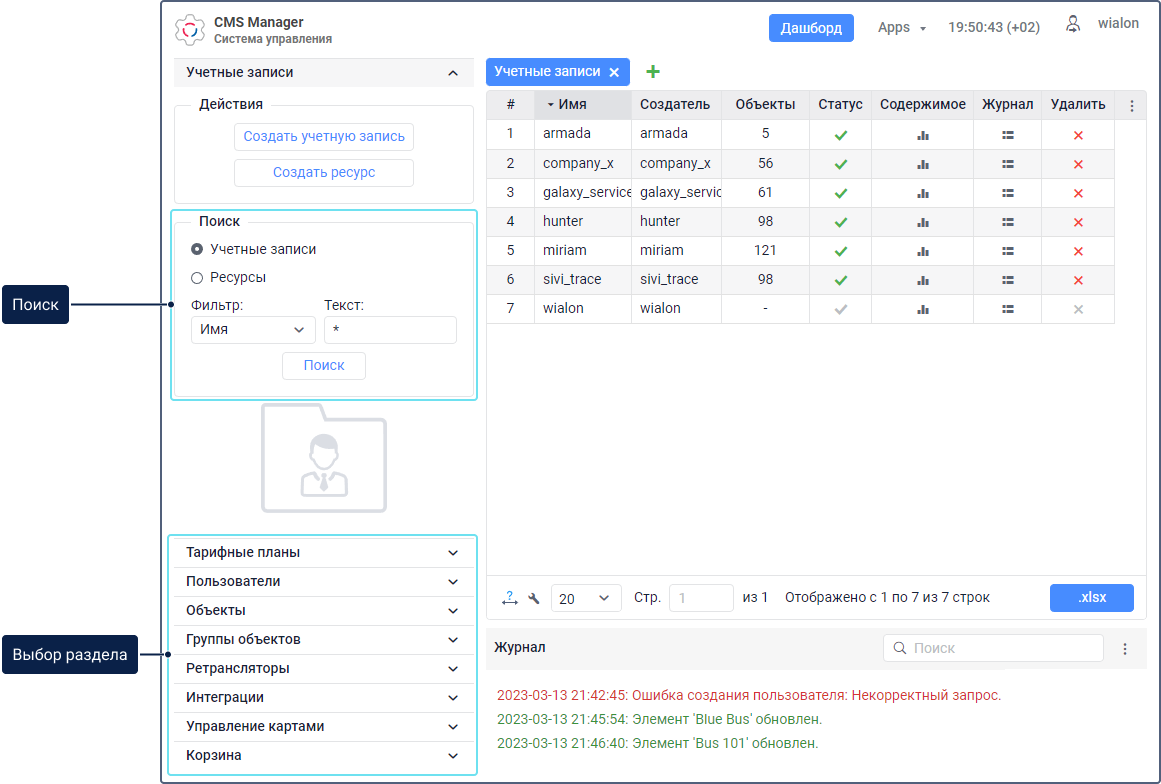This screenshot has height=784, width=1161.
Task: Open the Apps menu
Action: click(902, 28)
